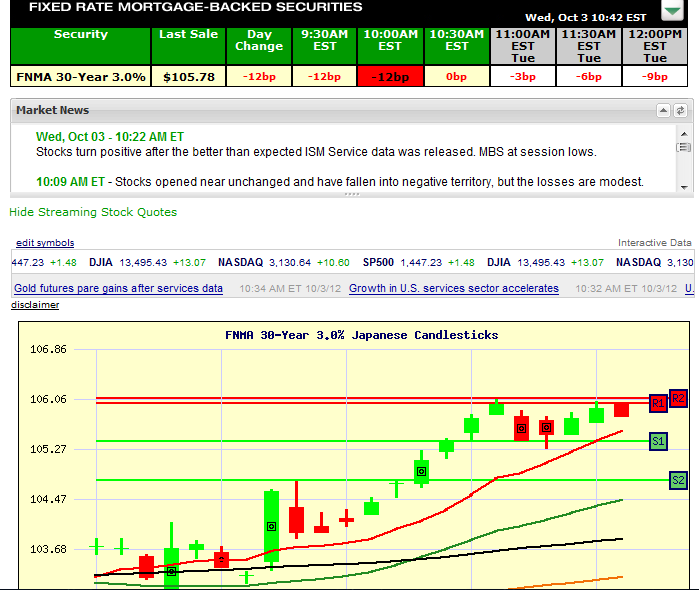This screenshot has width=699, height=590.
Task: Click the 106.06 price axis label
Action: pos(48,399)
